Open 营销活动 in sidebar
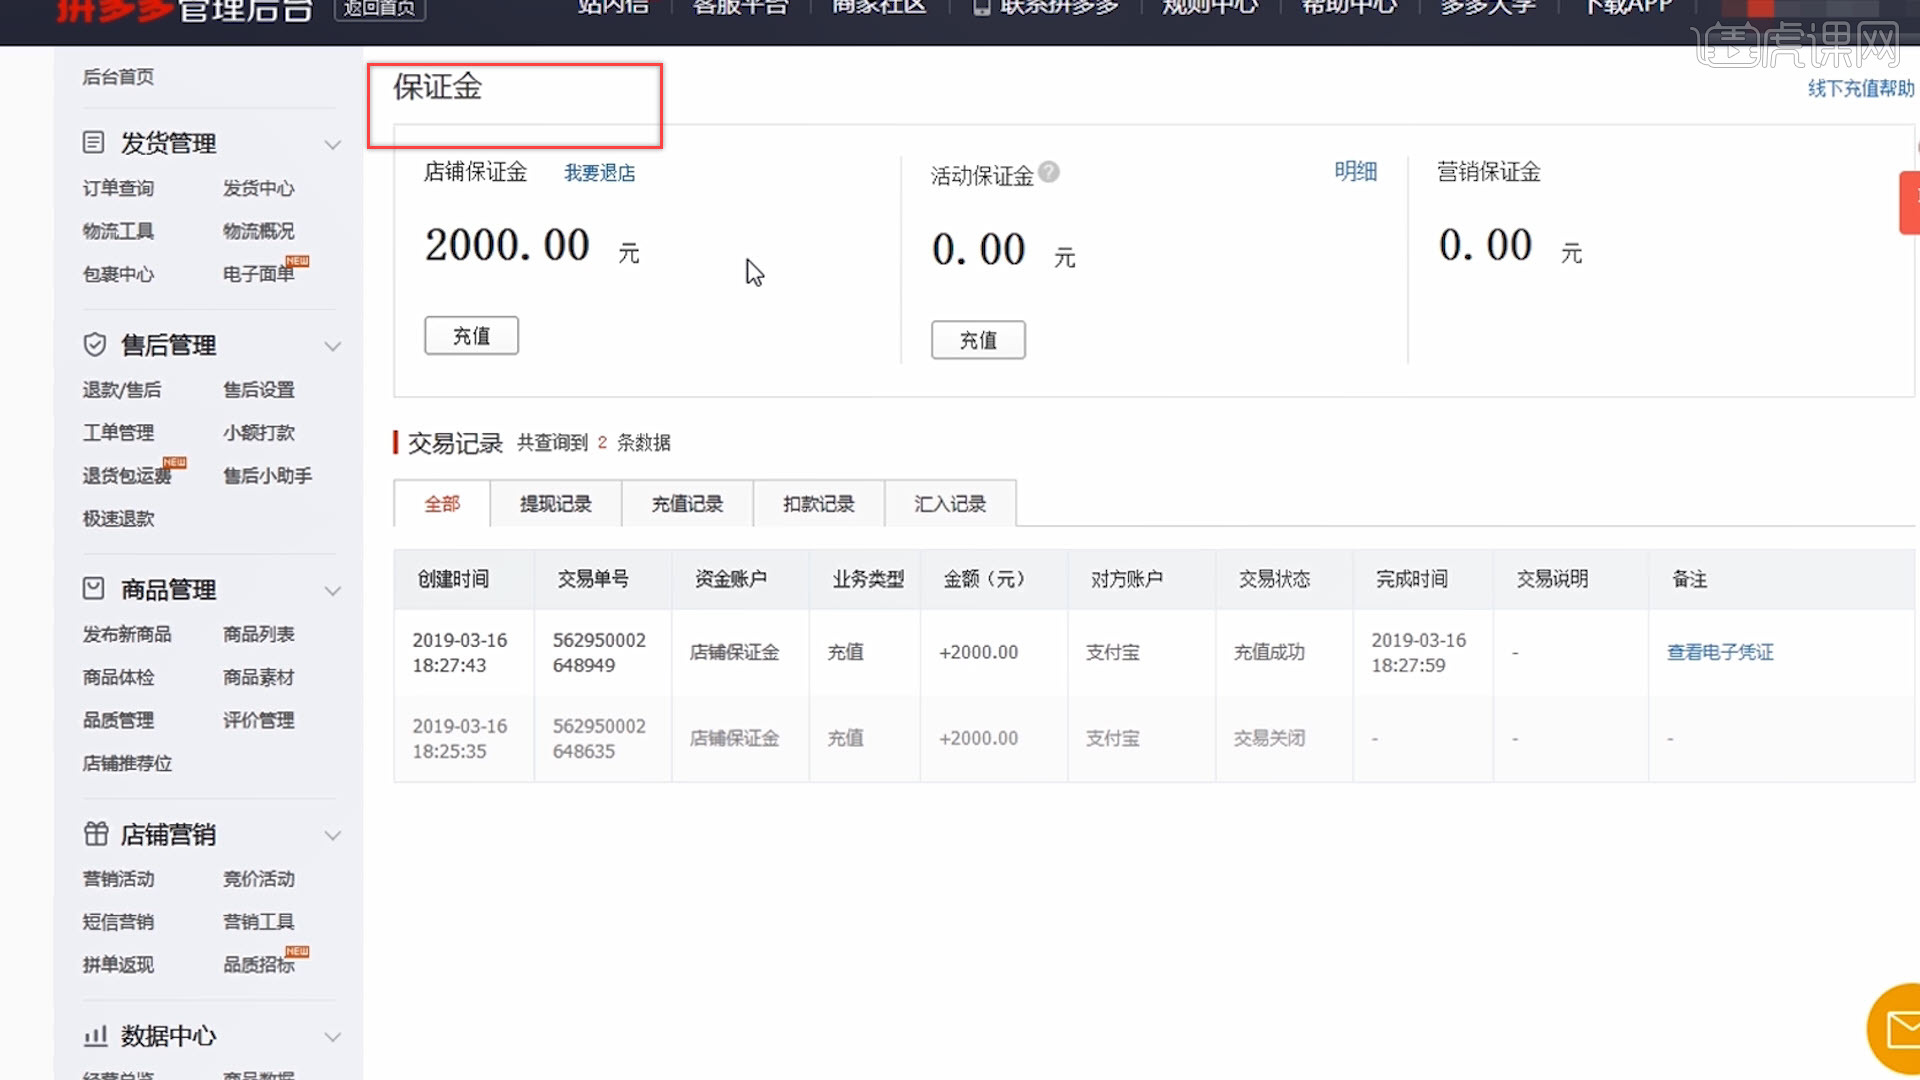The image size is (1920, 1080). tap(118, 879)
